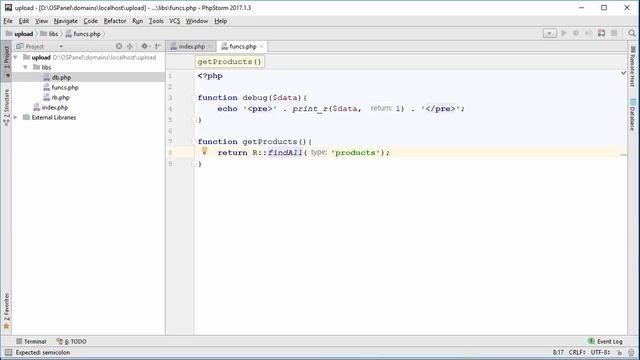Click the colored Listen for debug connections icon
The image size is (640, 360).
click(601, 33)
